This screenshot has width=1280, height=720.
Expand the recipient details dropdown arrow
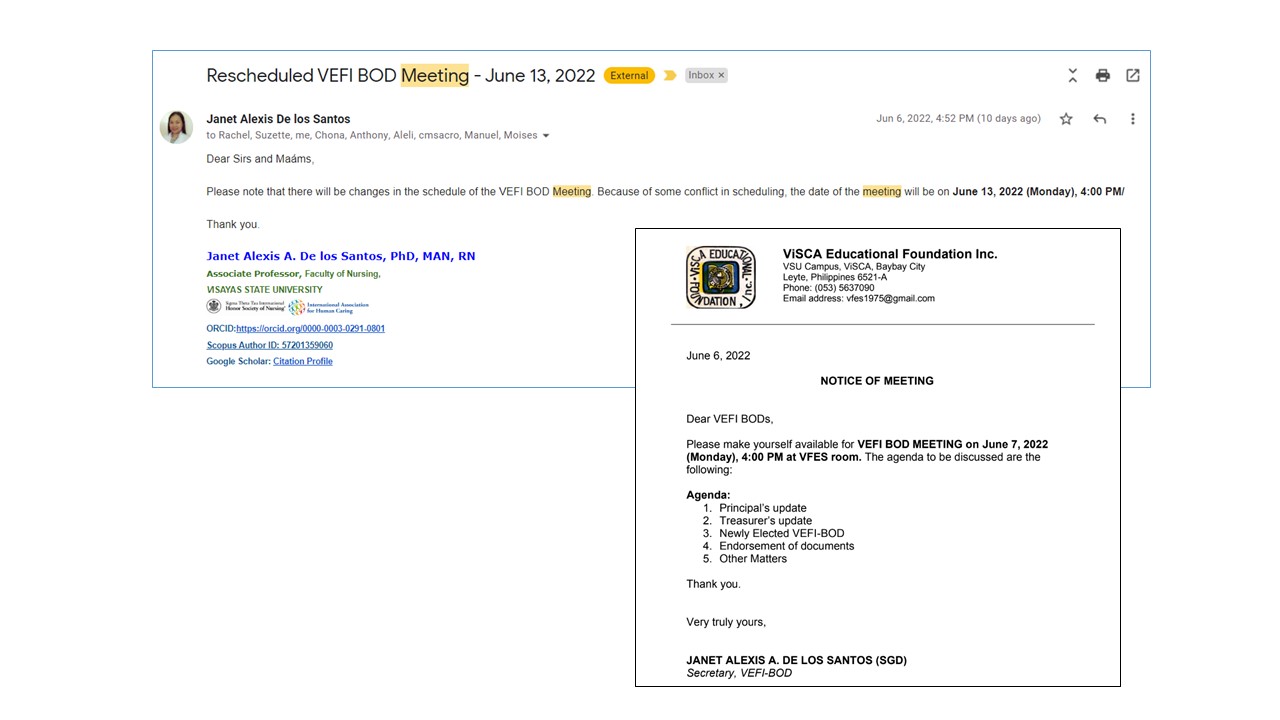(546, 136)
